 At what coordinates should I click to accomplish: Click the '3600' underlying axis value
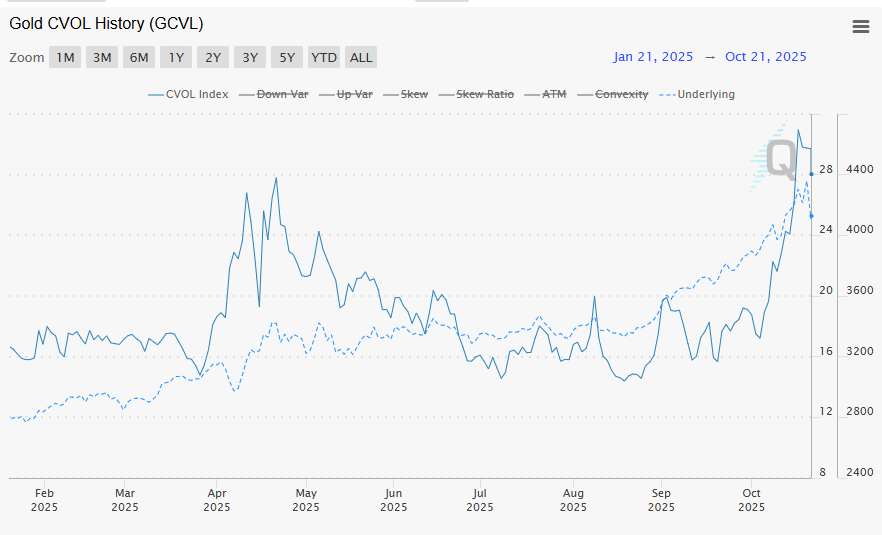click(x=860, y=291)
